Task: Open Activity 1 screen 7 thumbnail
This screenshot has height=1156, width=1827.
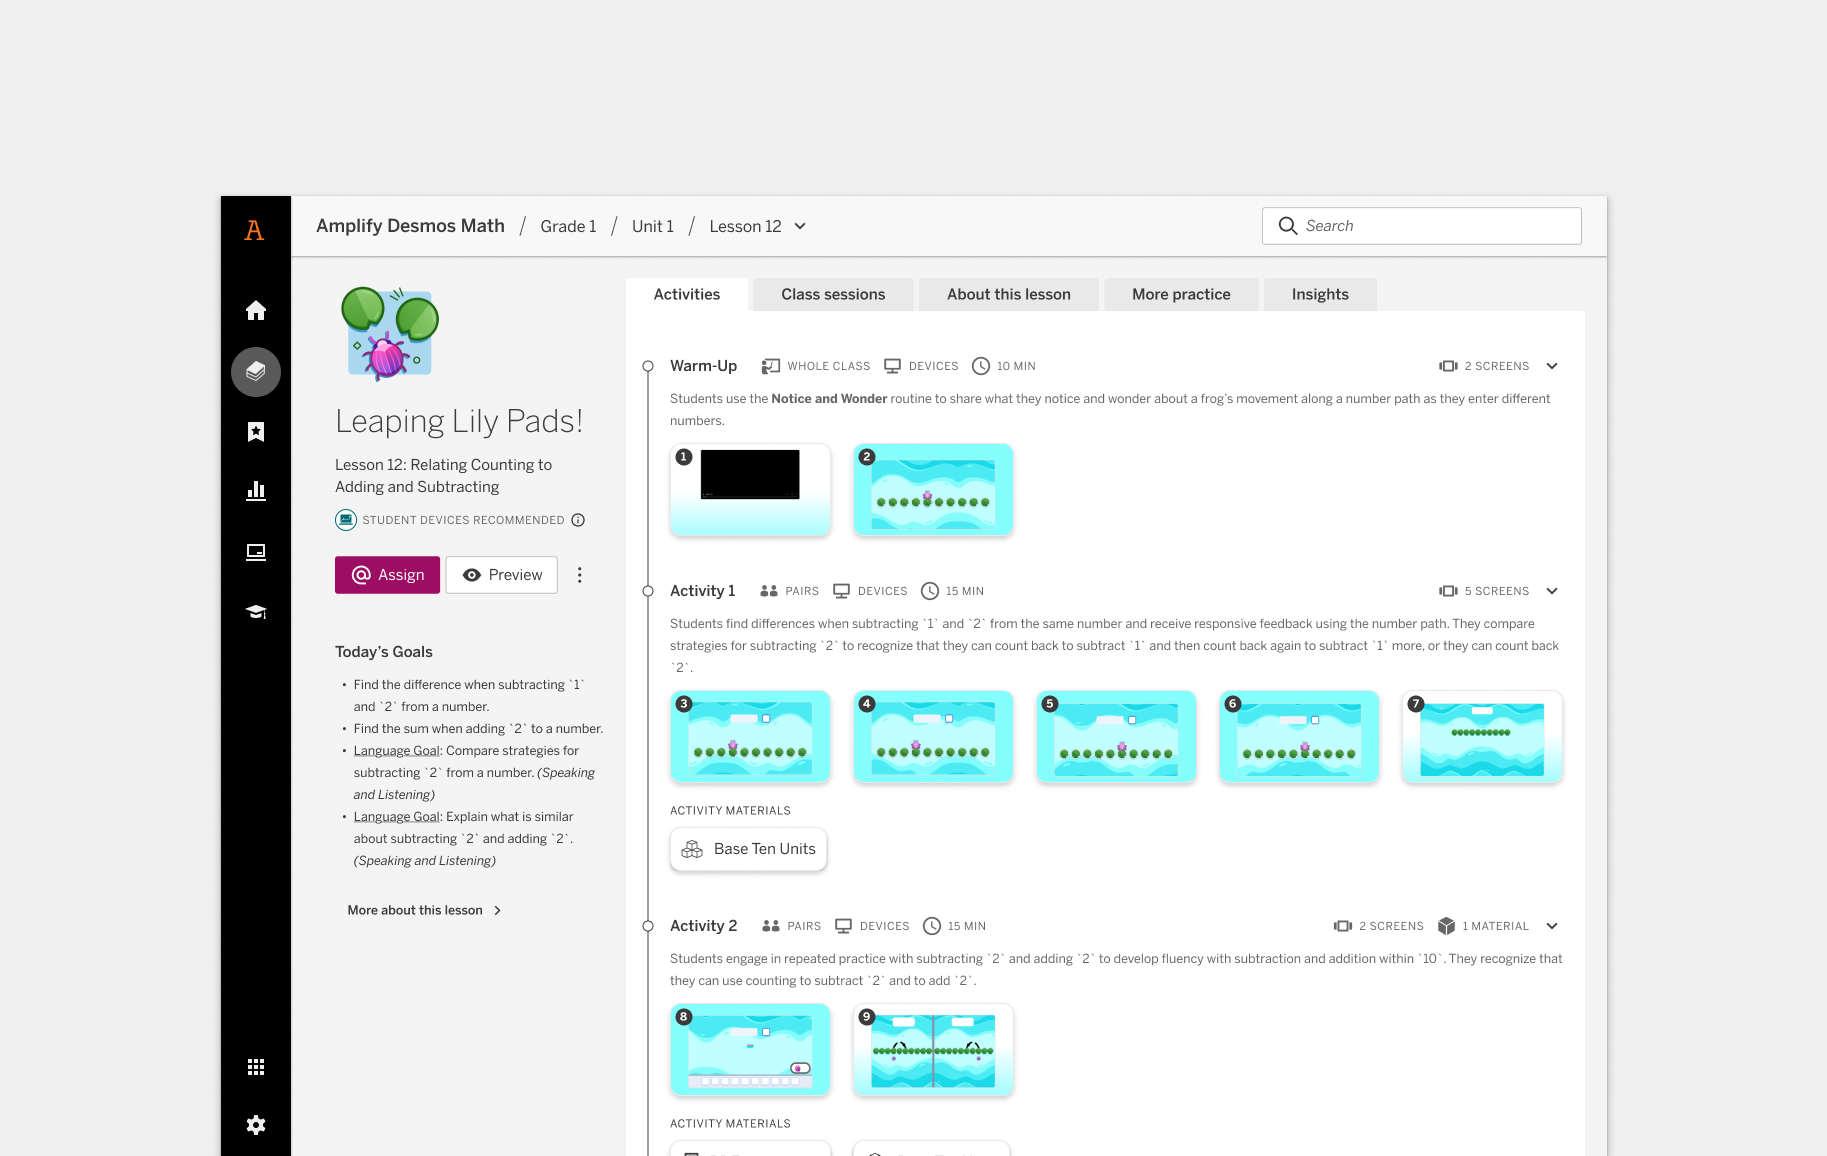Action: 1482,737
